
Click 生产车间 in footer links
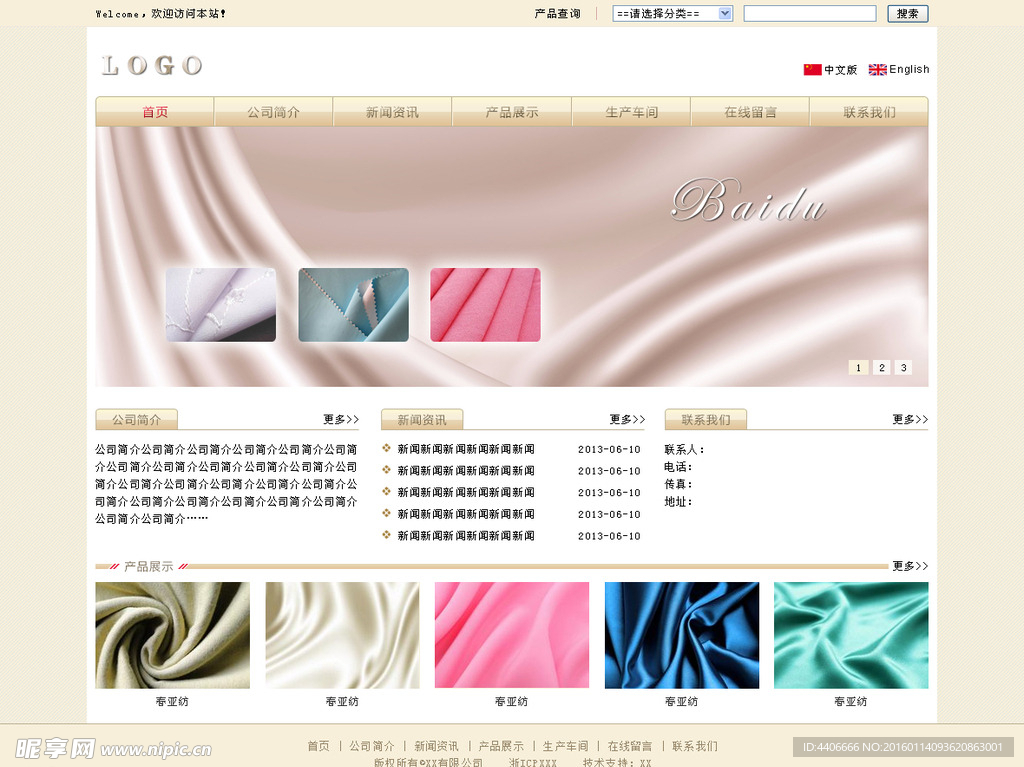[566, 746]
